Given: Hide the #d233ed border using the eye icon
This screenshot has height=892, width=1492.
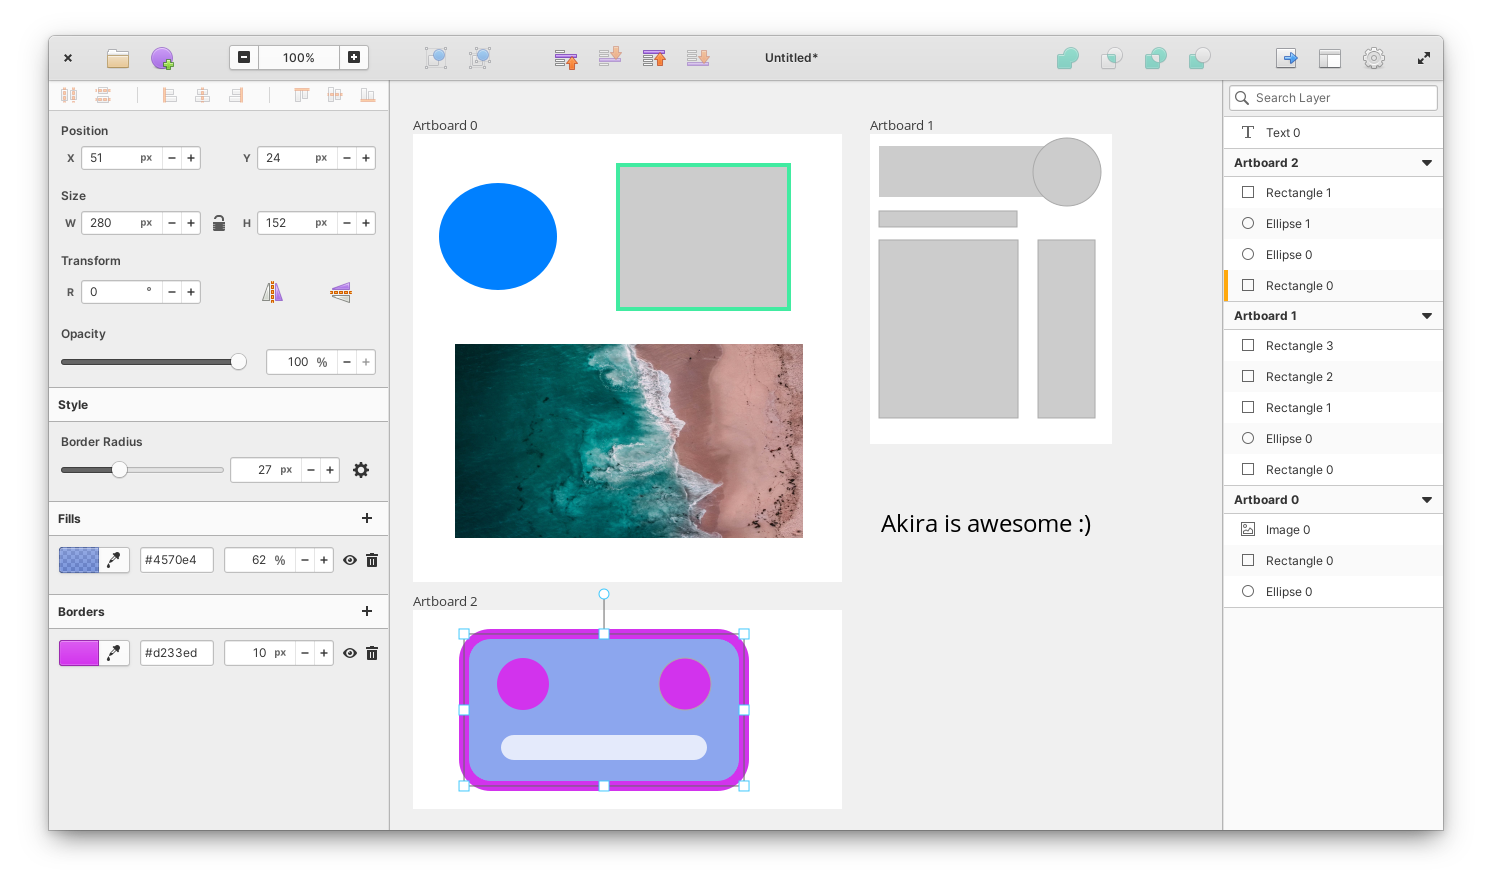Looking at the screenshot, I should coord(350,653).
